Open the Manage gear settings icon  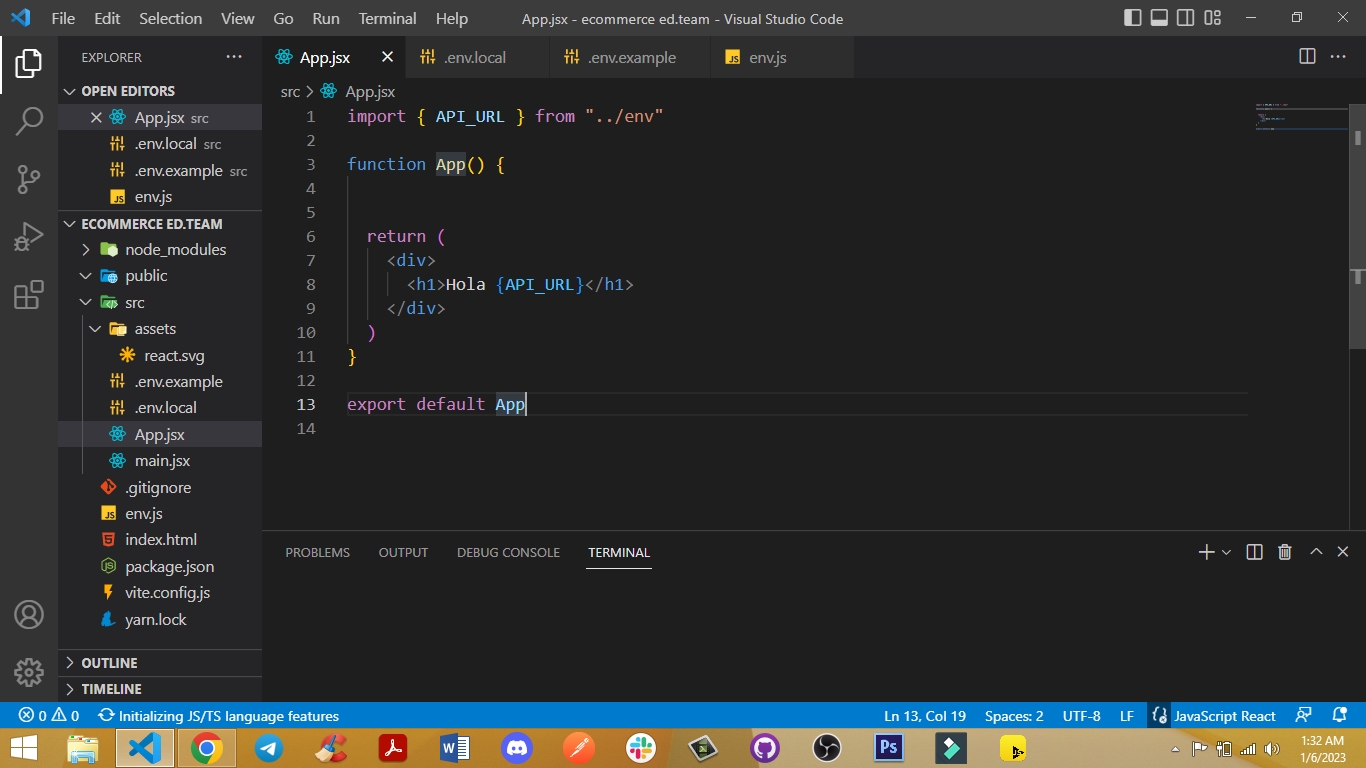coord(29,672)
